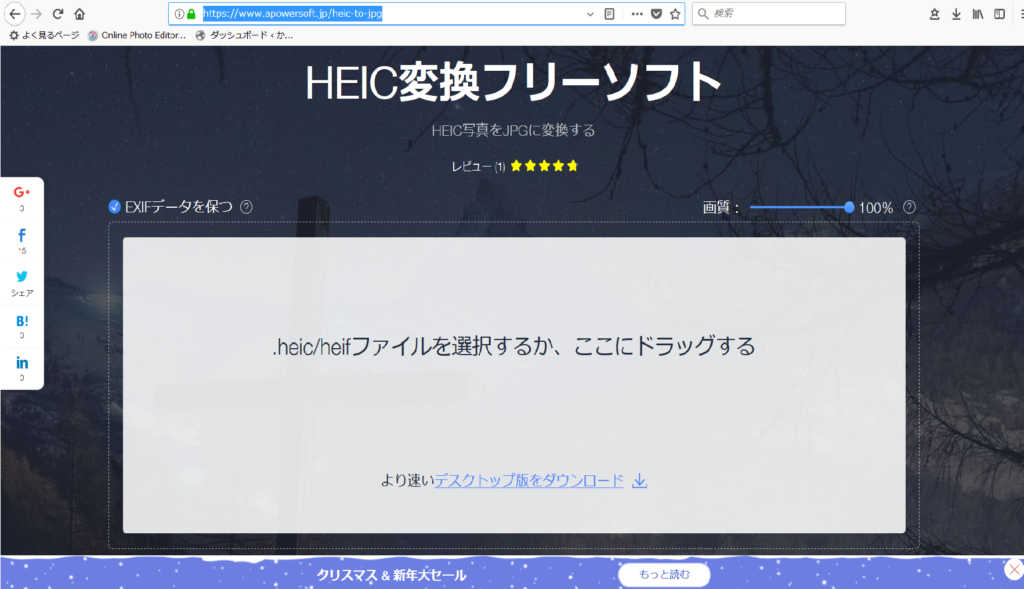Close the Christmas sale banner
This screenshot has height=589, width=1024.
(x=1014, y=570)
